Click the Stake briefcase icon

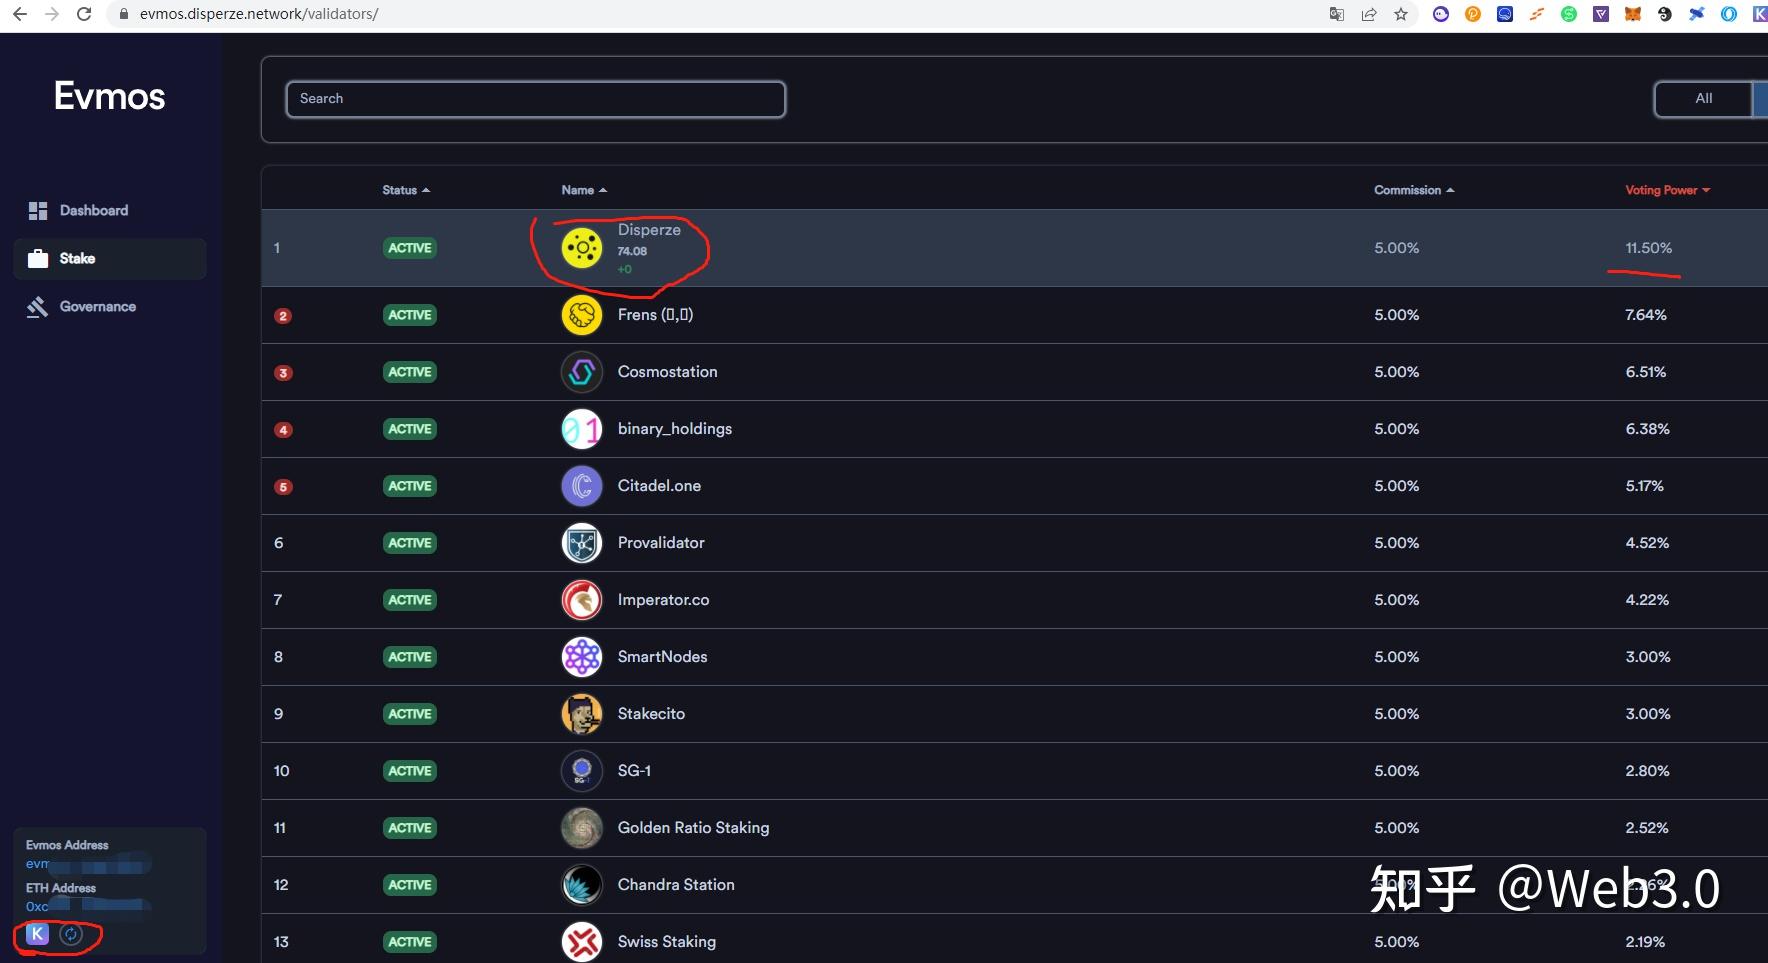(38, 258)
